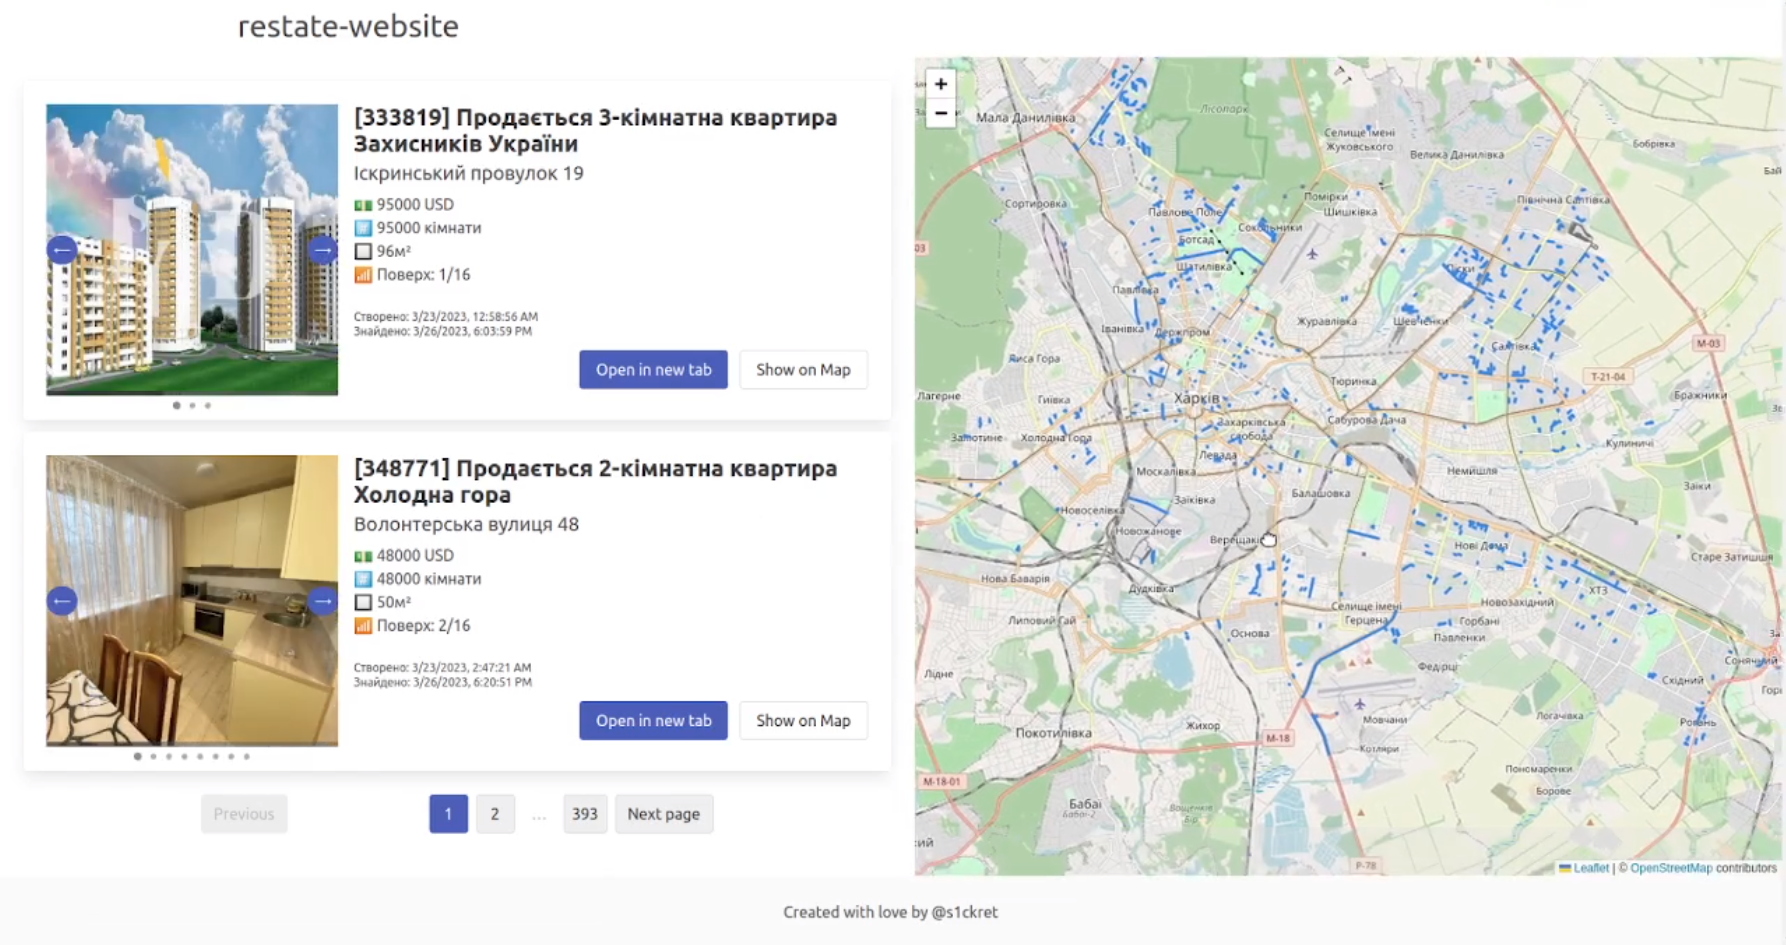
Task: Open listing 348771 in new tab
Action: point(653,721)
